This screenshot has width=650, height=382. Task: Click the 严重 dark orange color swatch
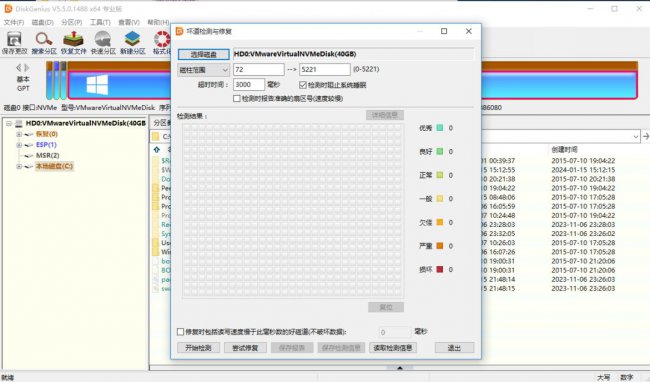coord(440,246)
